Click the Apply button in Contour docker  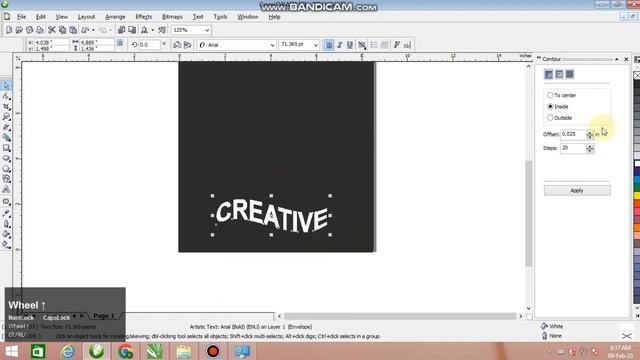point(577,191)
